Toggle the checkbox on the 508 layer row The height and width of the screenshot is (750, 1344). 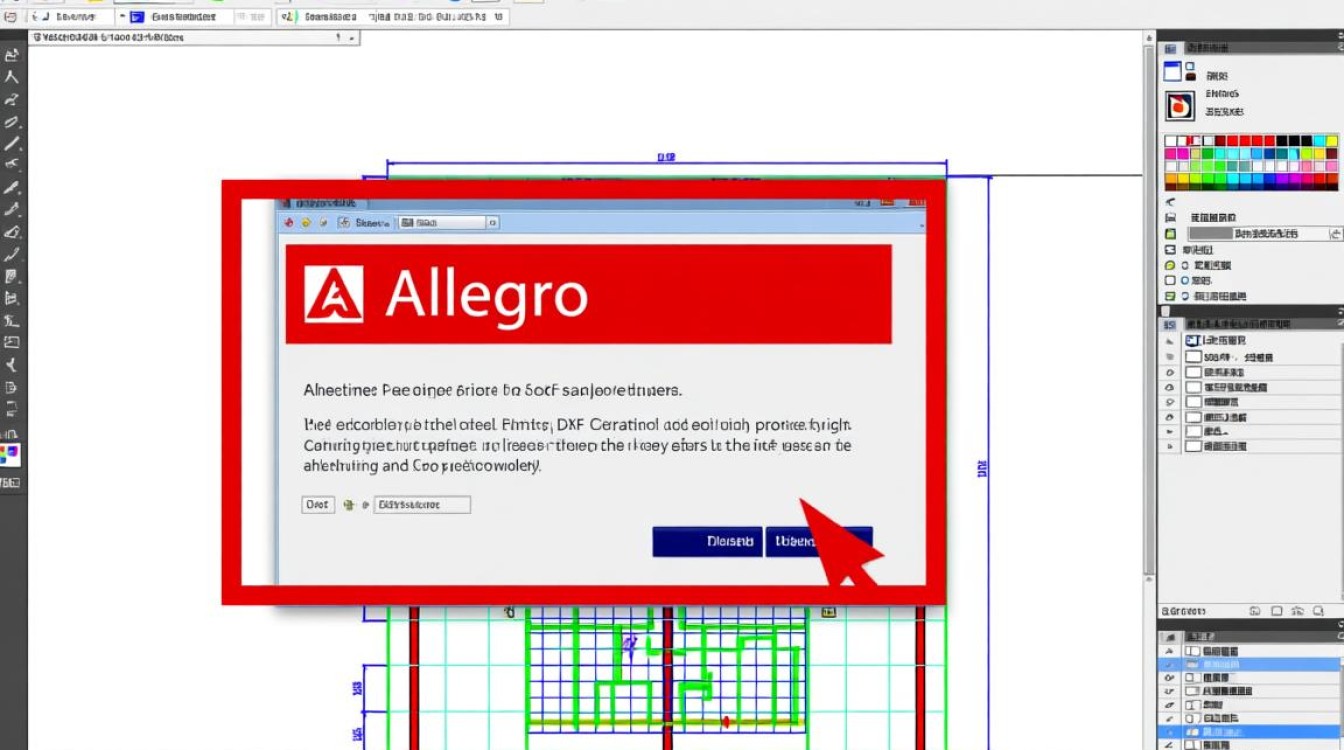(1193, 357)
